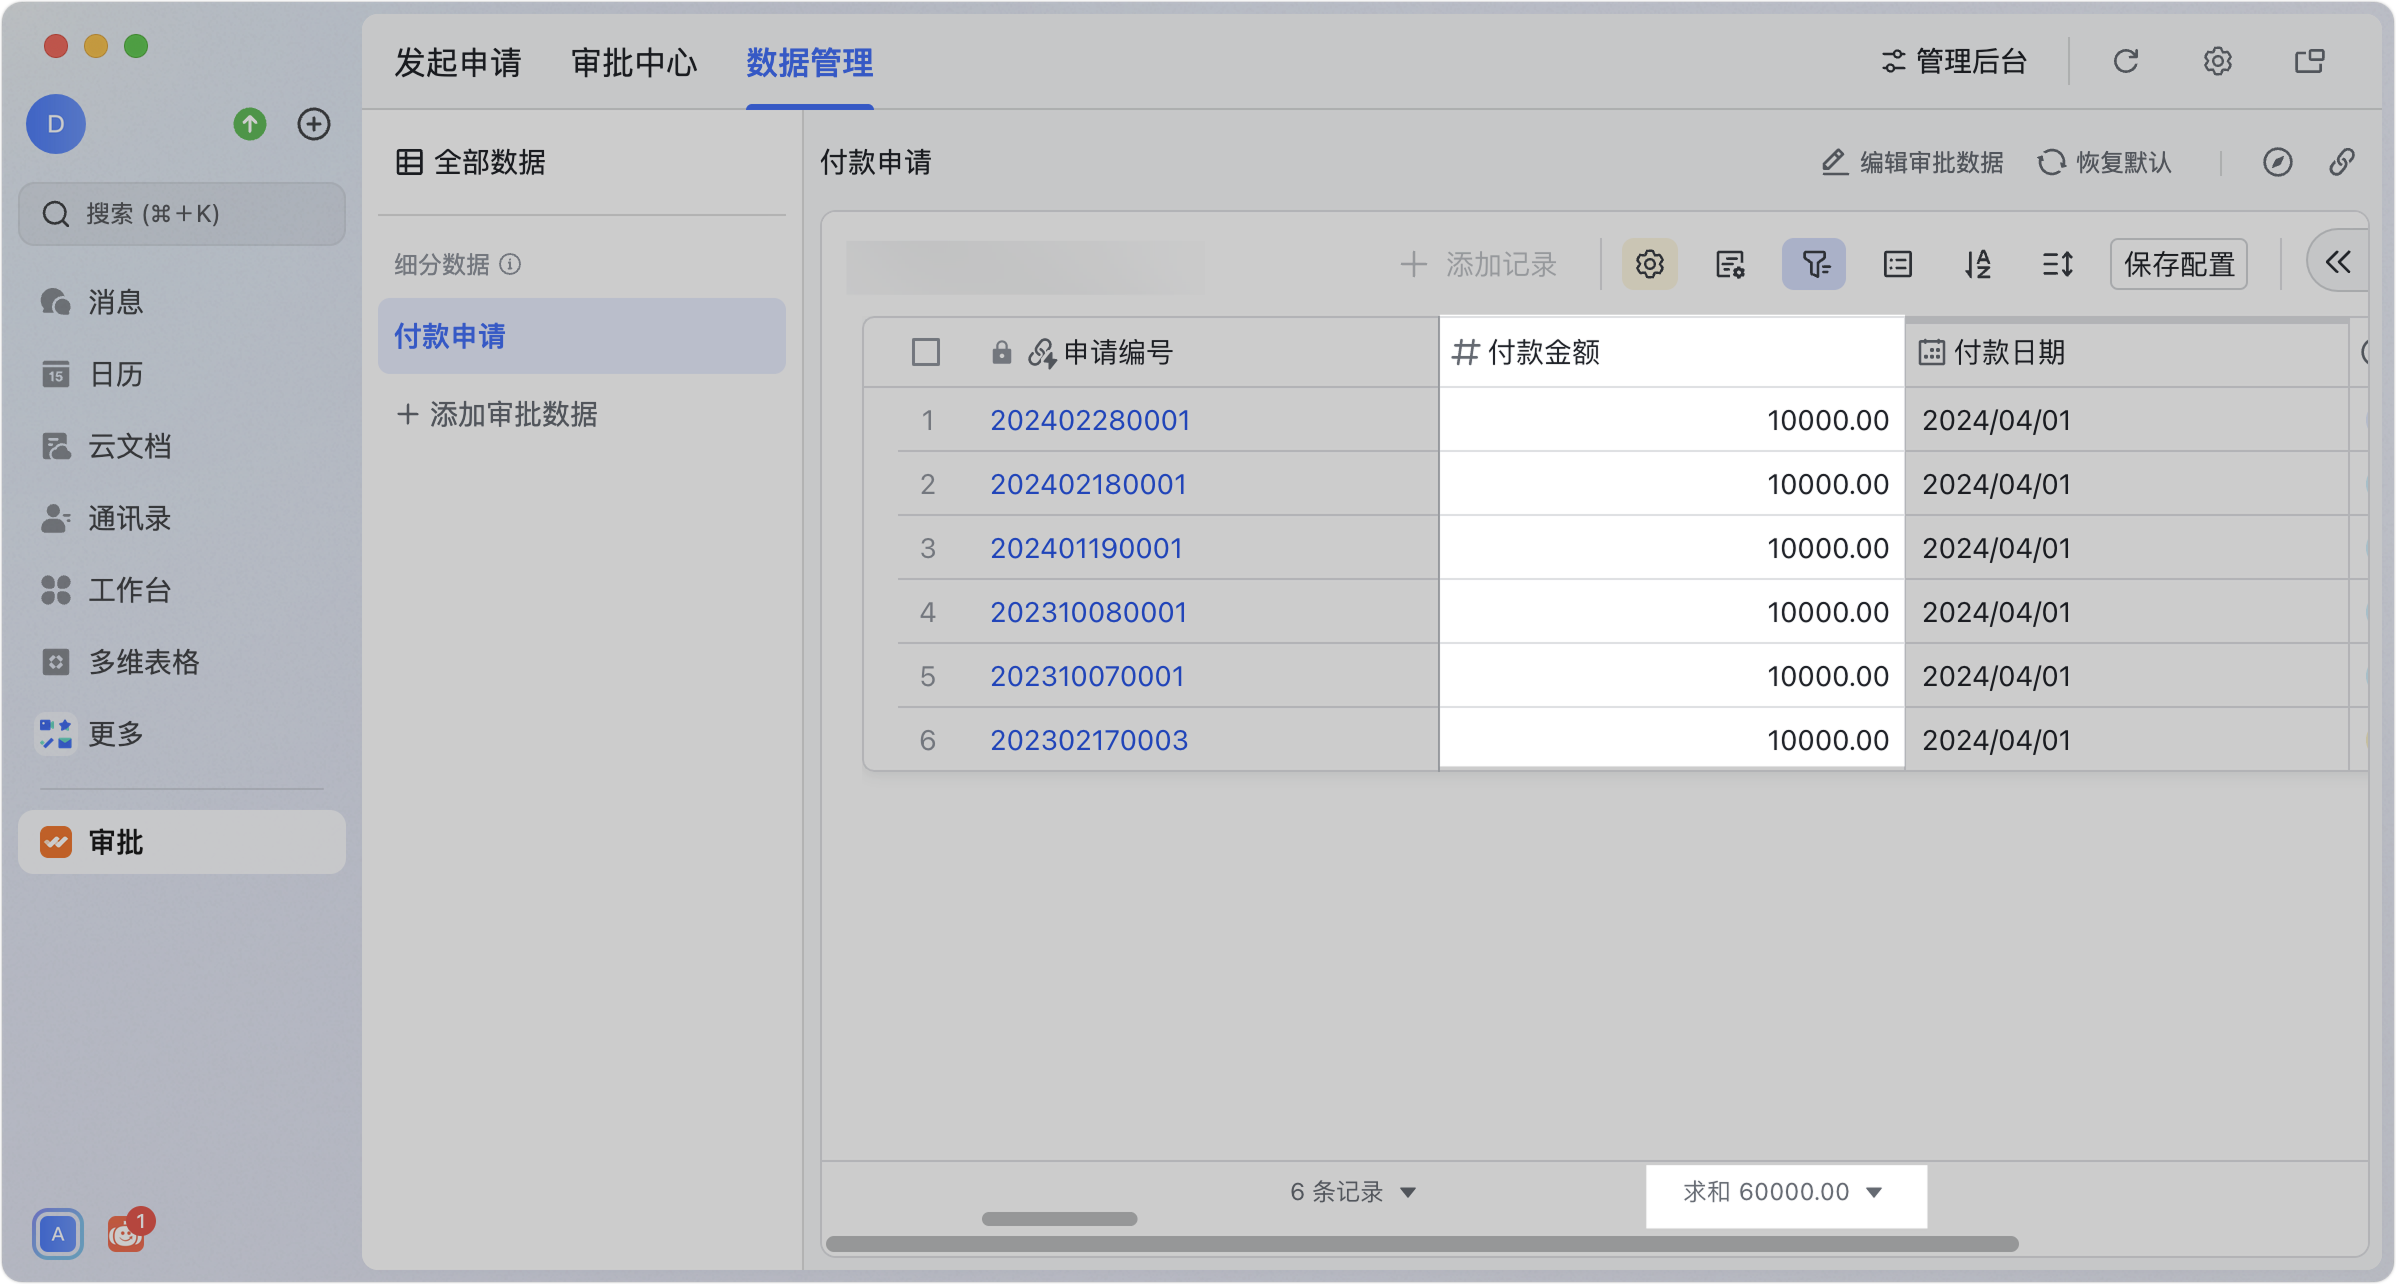Image resolution: width=2396 pixels, height=1284 pixels.
Task: Click the 保存配置 button
Action: click(2179, 264)
